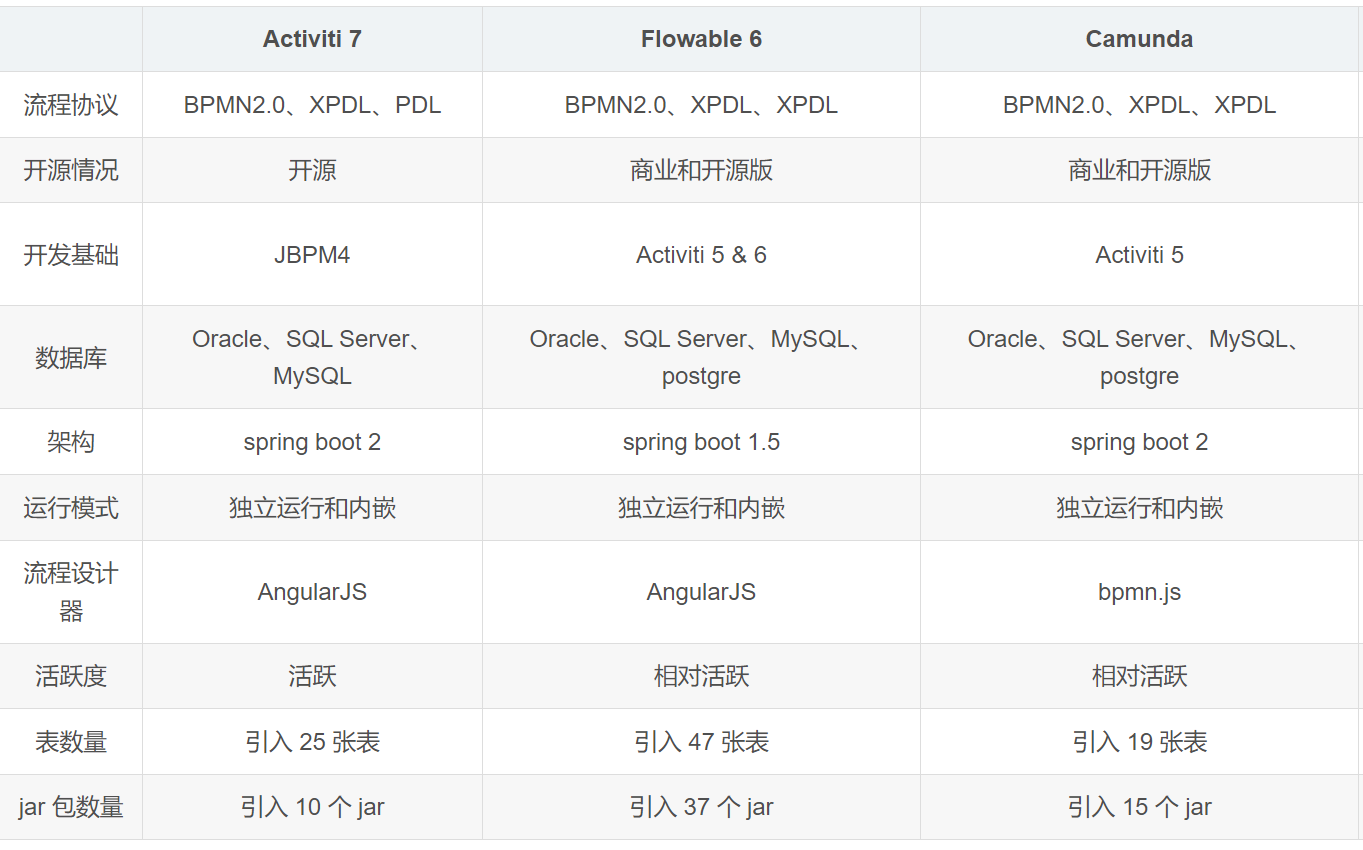Screen dimensions: 1363x850
Task: Select the "架构" row label
Action: (71, 442)
